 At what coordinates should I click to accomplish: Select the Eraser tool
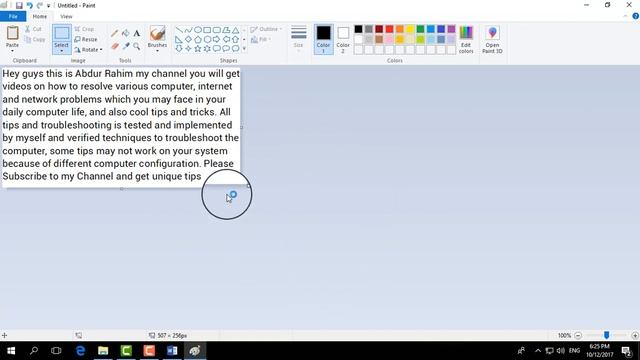tap(115, 47)
